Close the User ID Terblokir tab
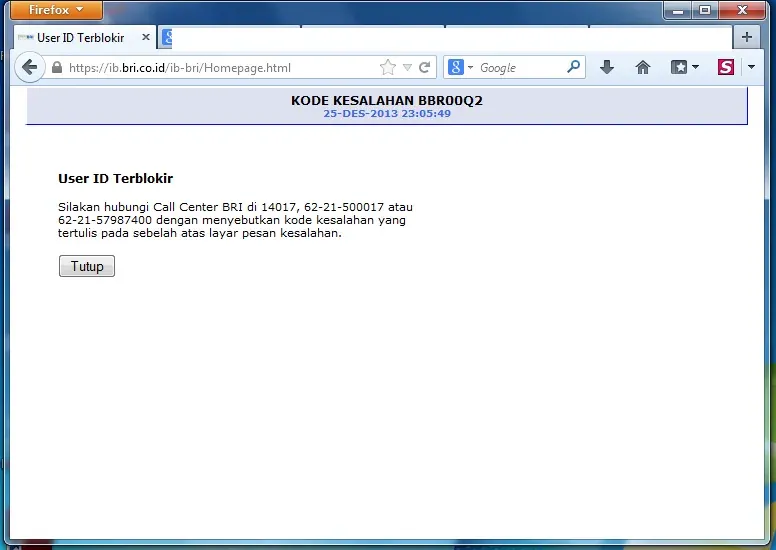This screenshot has height=550, width=776. coord(146,38)
